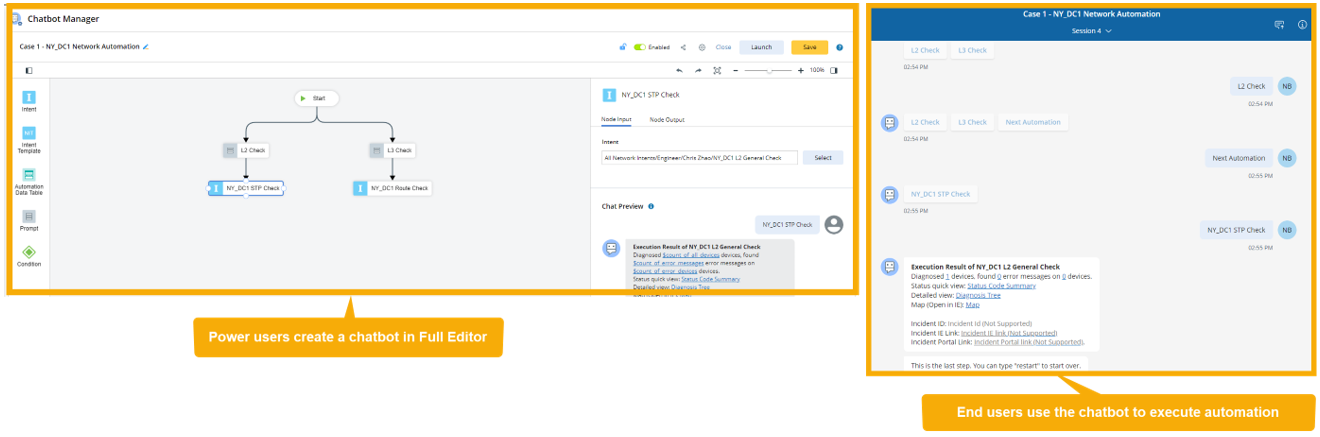Screen dimensions: 1320x437
Task: Open the Node Input tab
Action: coord(616,120)
